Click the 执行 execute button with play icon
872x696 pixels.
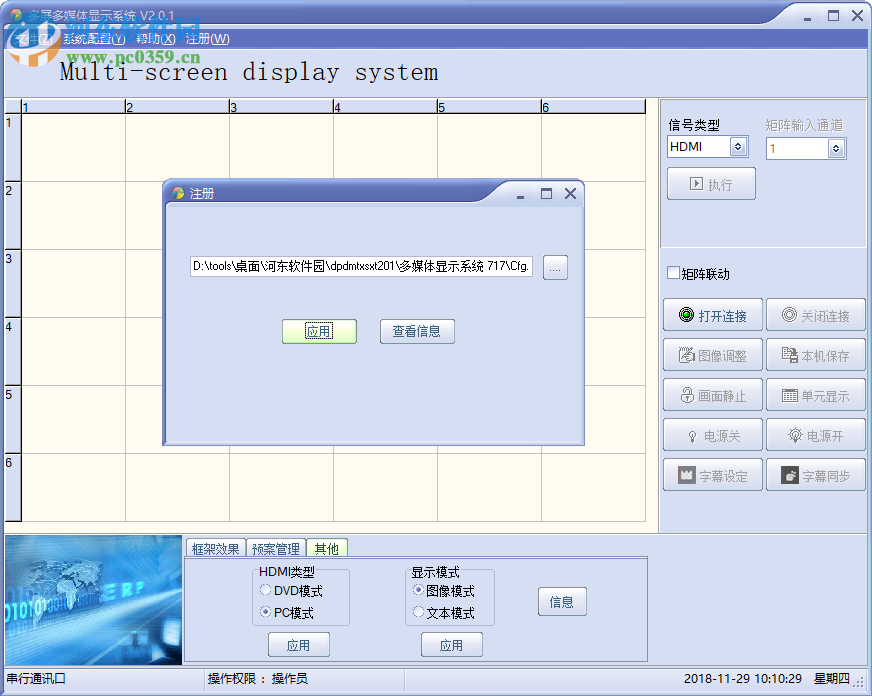(x=711, y=183)
